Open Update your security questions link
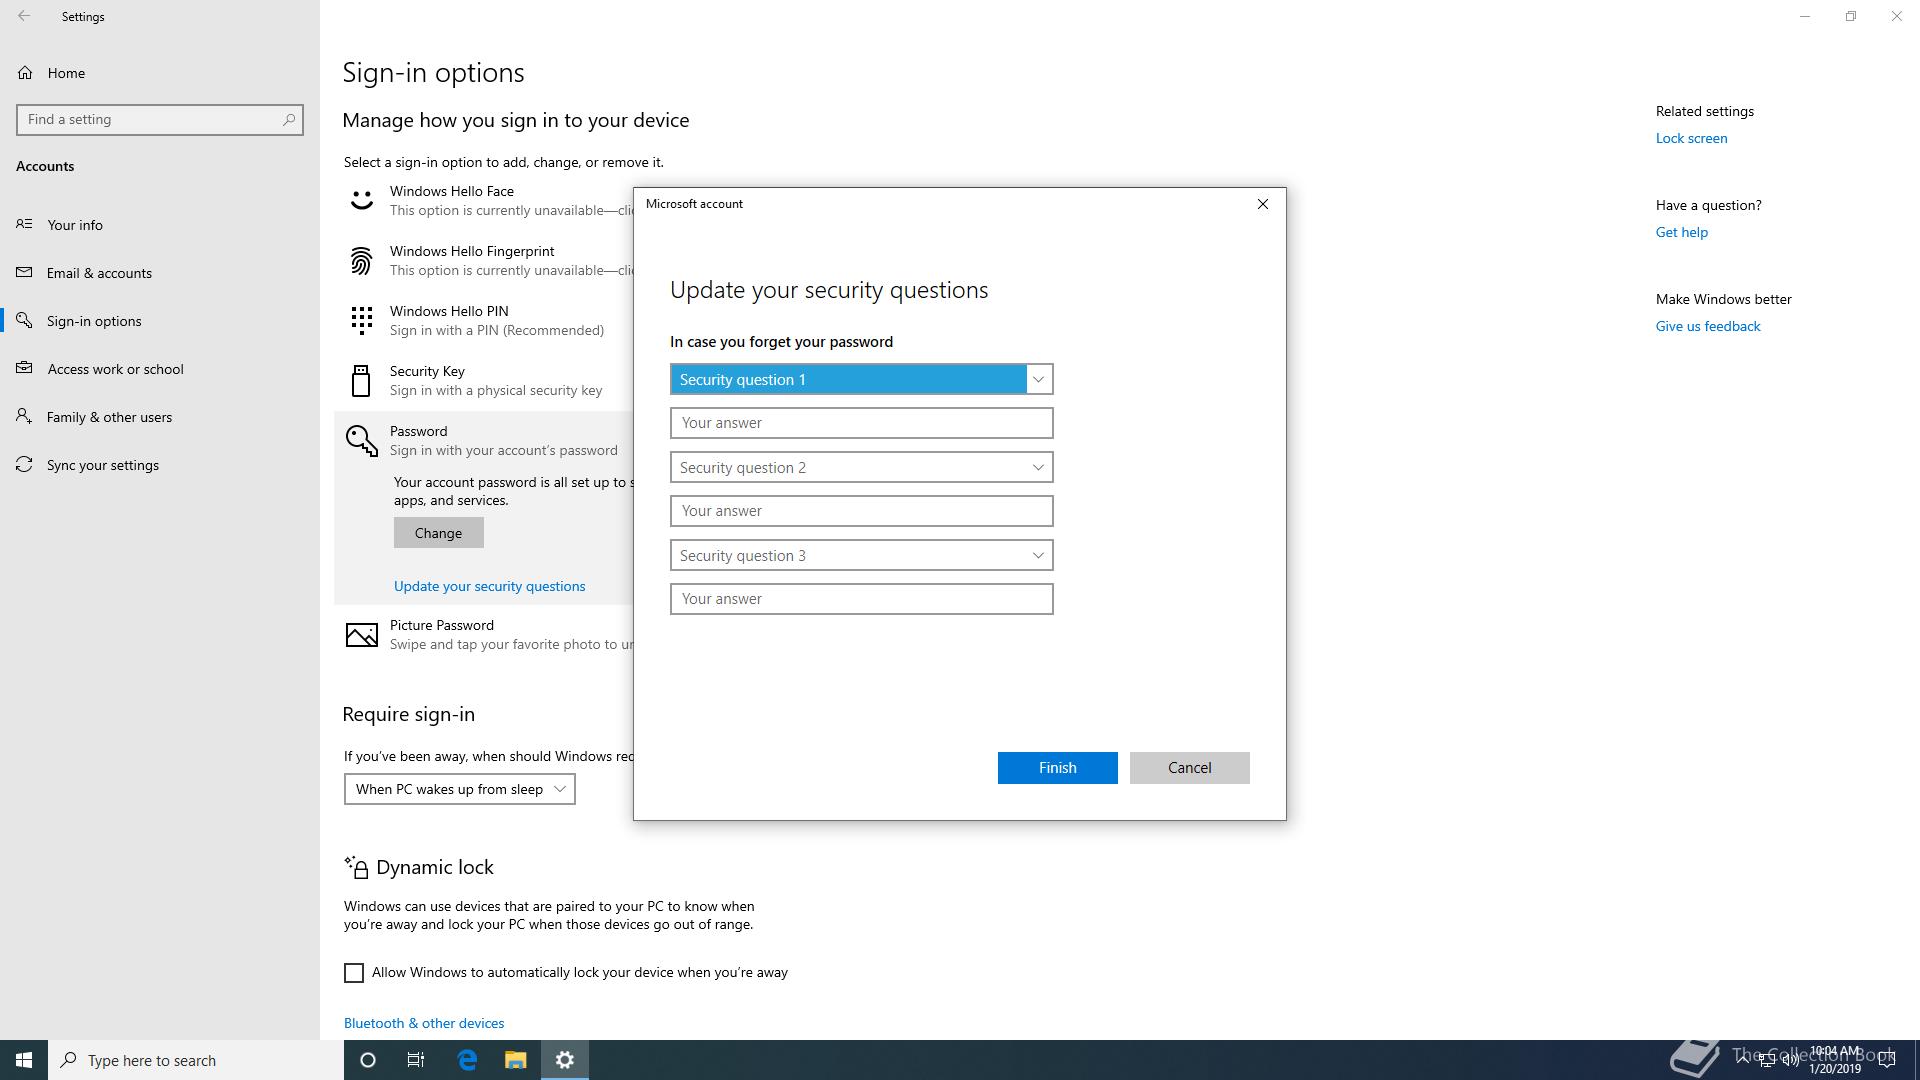The image size is (1920, 1080). 489,586
